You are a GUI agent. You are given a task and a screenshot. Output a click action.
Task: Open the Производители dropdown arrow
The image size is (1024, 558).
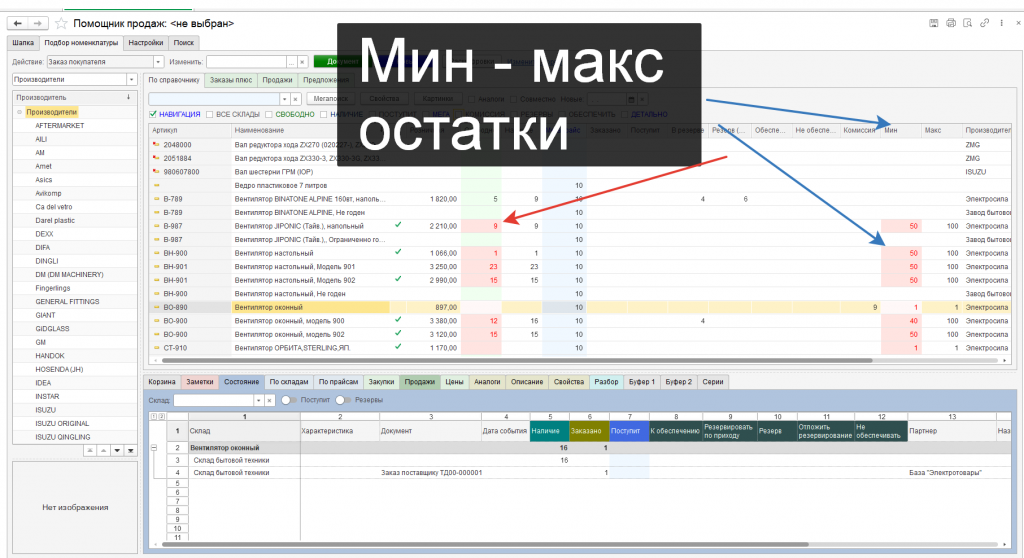pos(131,79)
